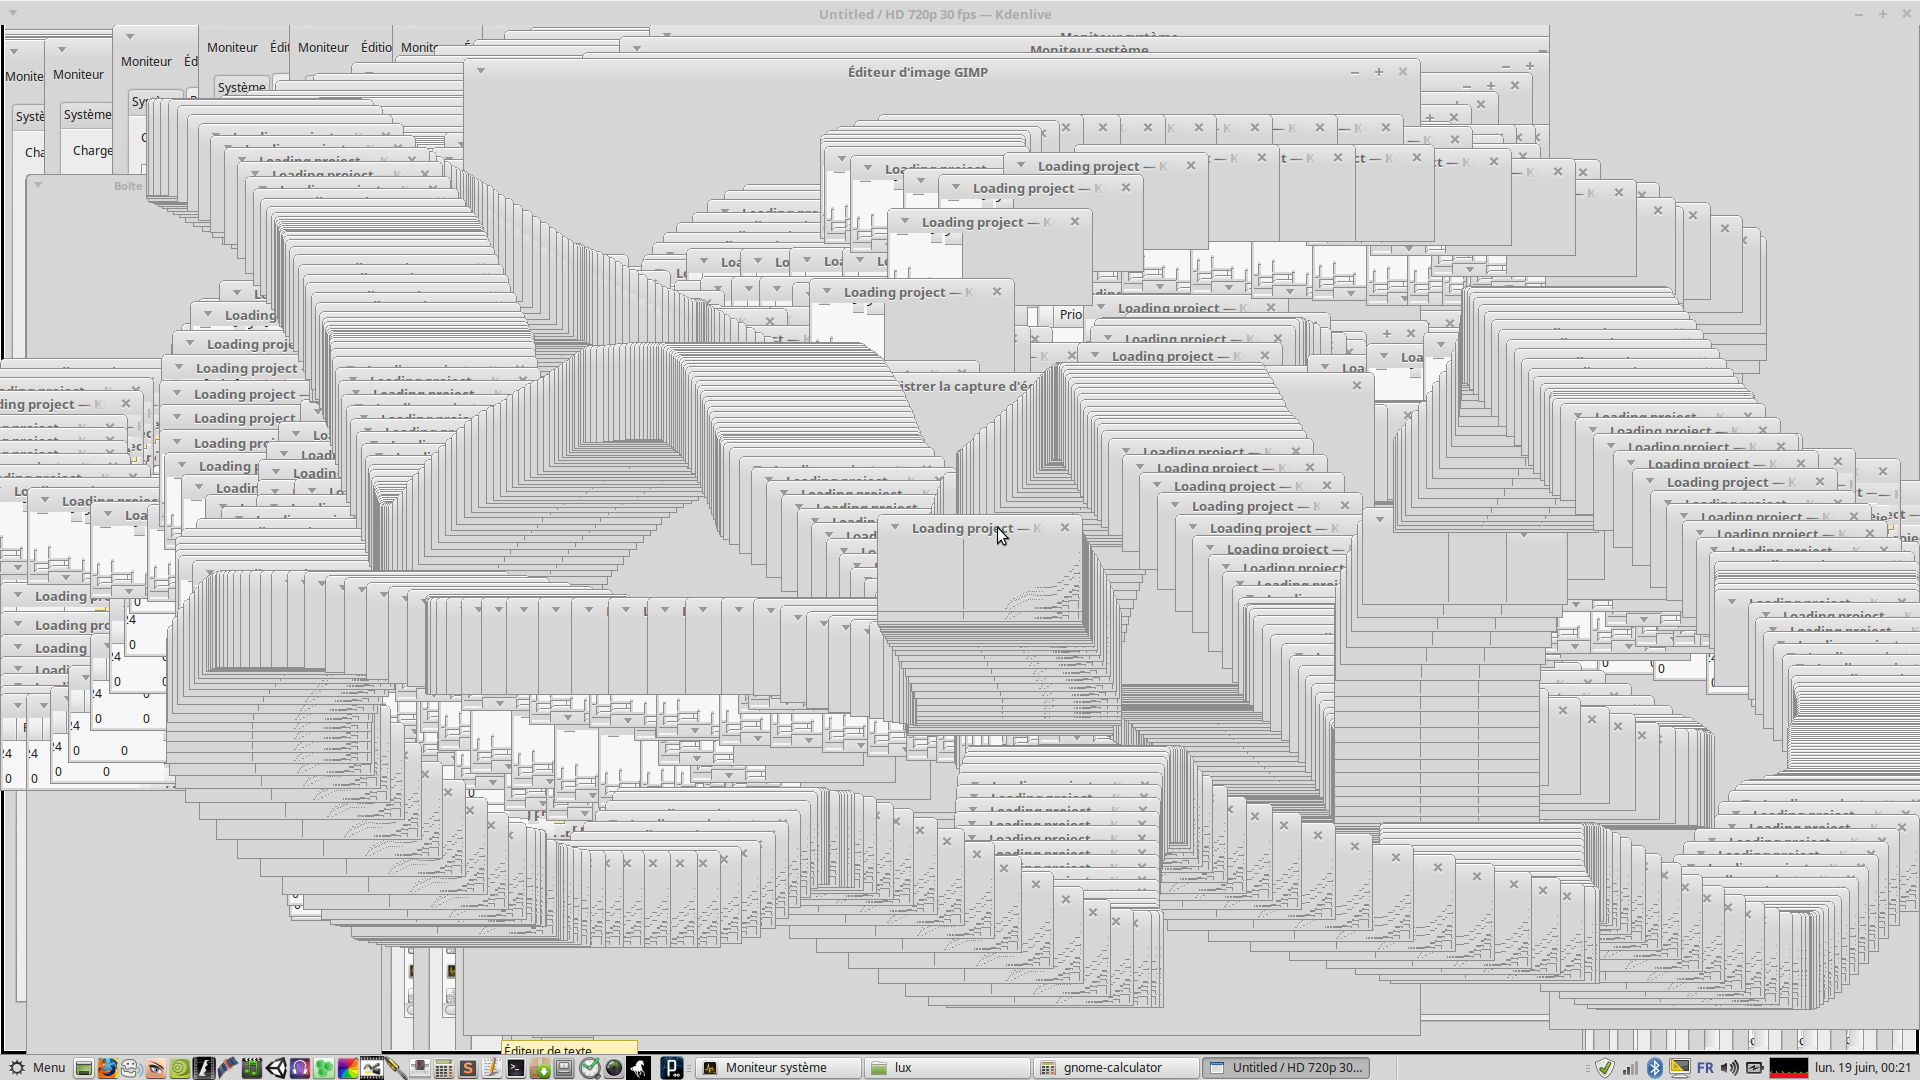Screen dimensions: 1920x1080
Task: Open the orange S Sublime Text launcher
Action: tap(467, 1068)
